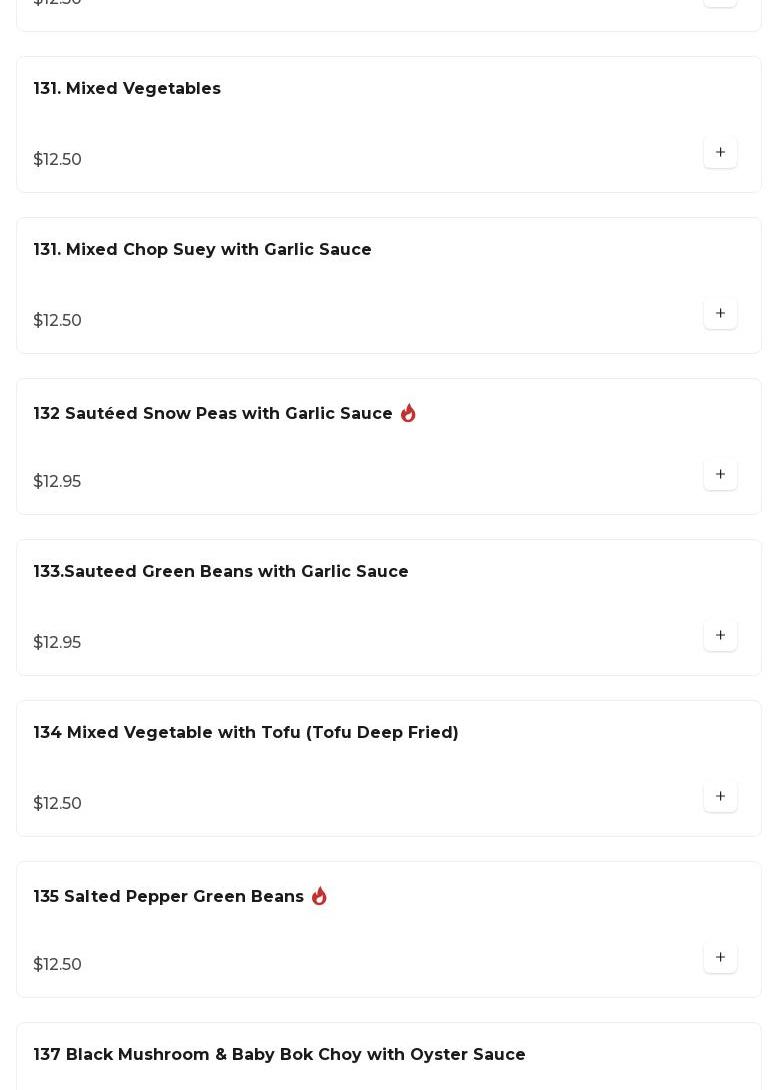The height and width of the screenshot is (1090, 778).
Task: Click the spicy flame icon beside Salted Pepper Green Beans
Action: pos(319,896)
